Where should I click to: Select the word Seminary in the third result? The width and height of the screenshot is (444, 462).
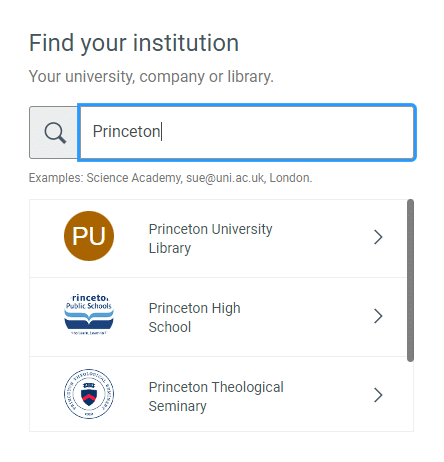(x=178, y=406)
